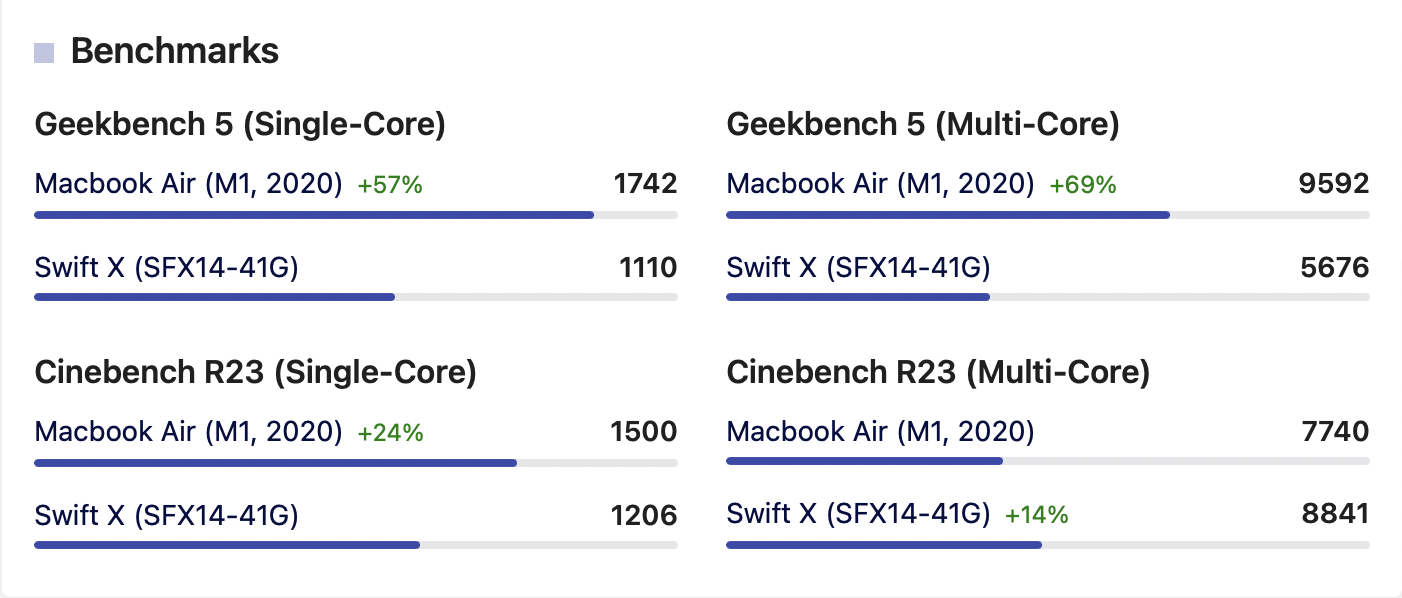1402x598 pixels.
Task: Open Swift X link under Cinebench R23 Multi-Core
Action: coord(858,515)
